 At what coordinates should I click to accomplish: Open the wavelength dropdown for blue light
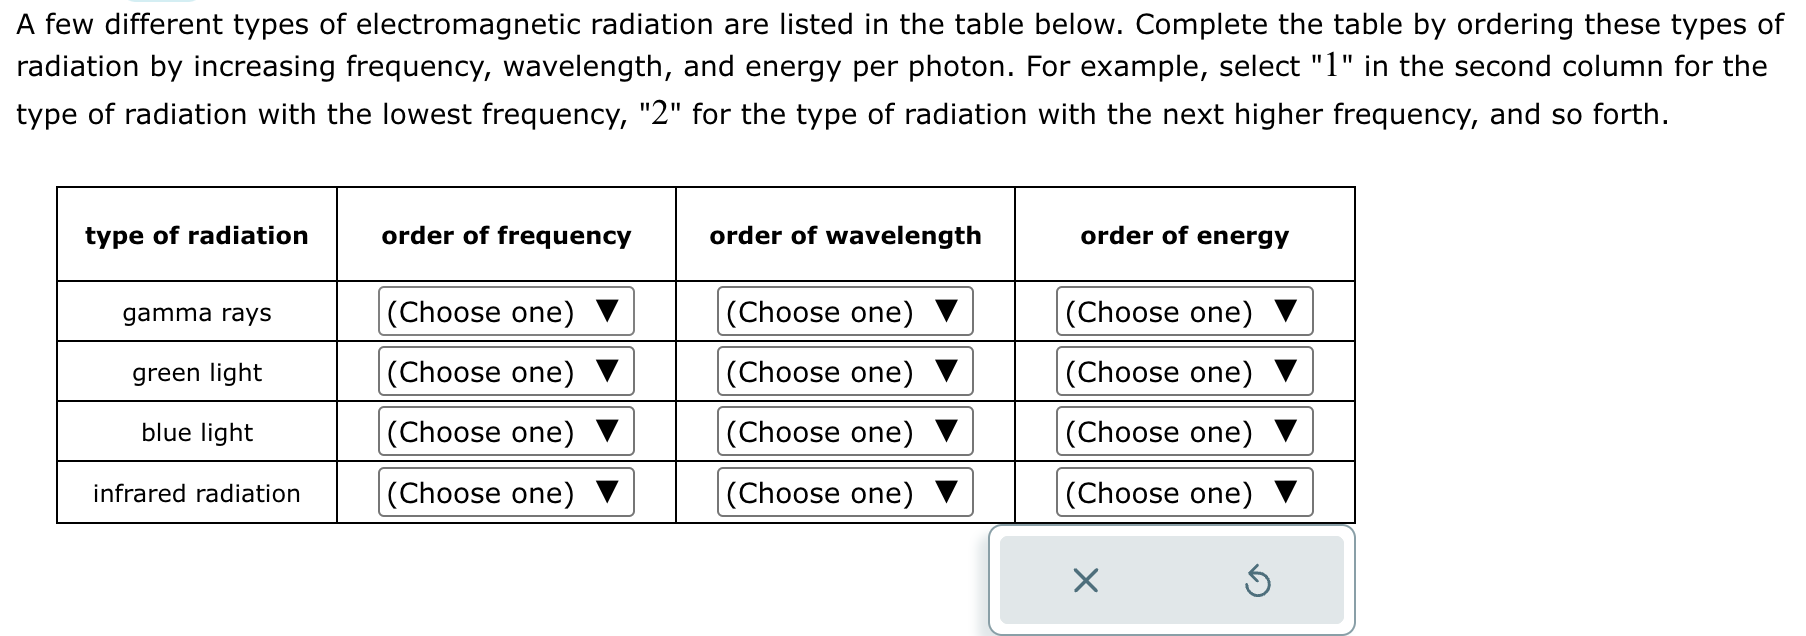(x=843, y=431)
